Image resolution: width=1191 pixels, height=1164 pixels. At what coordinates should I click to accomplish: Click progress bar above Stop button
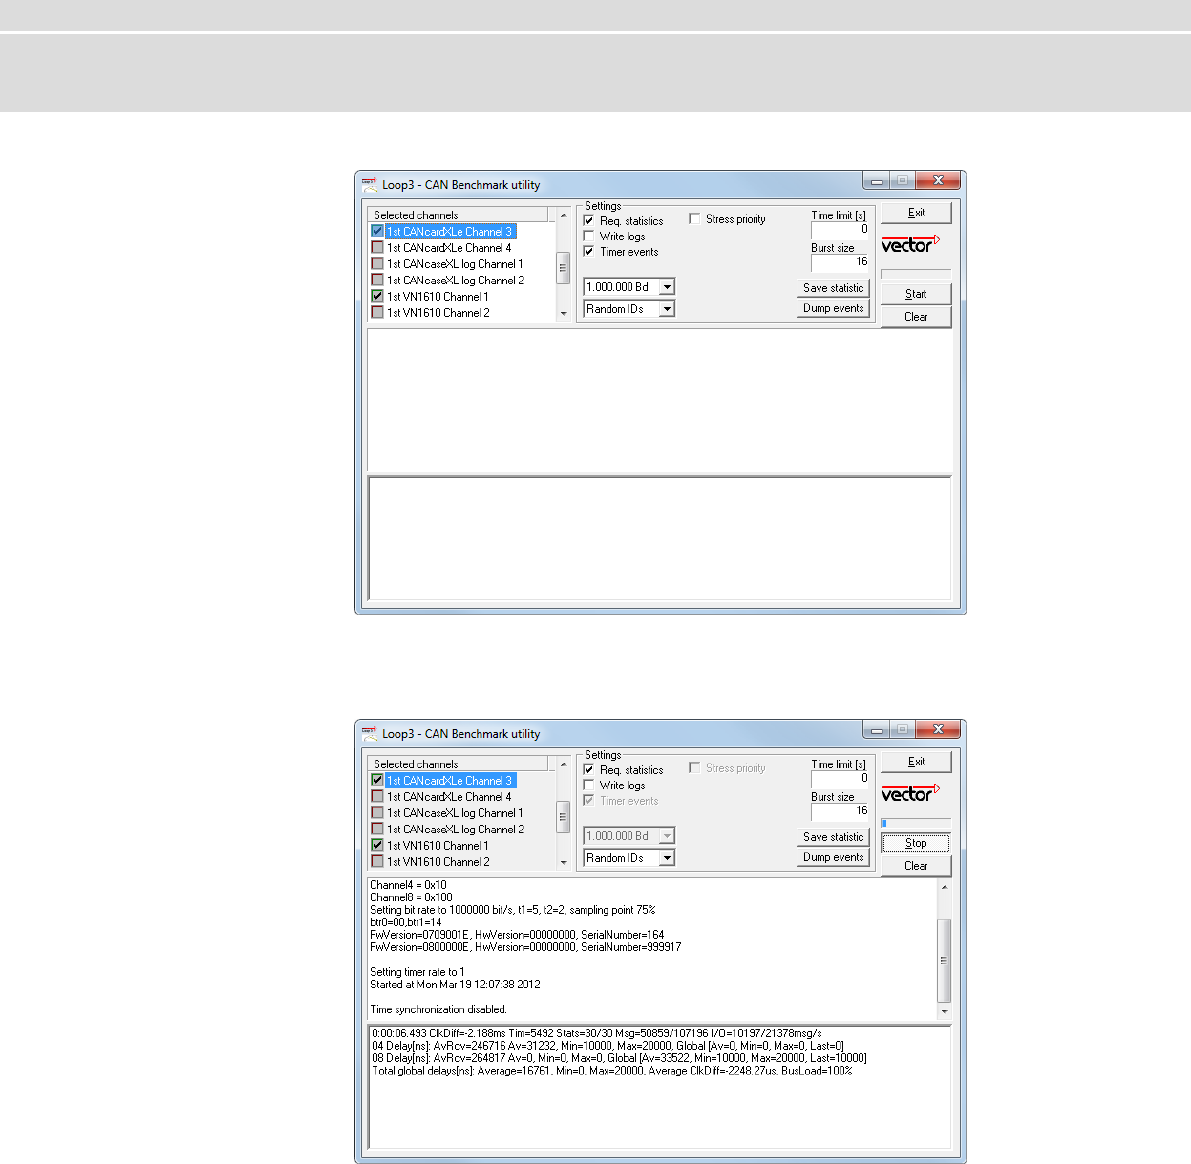[916, 823]
